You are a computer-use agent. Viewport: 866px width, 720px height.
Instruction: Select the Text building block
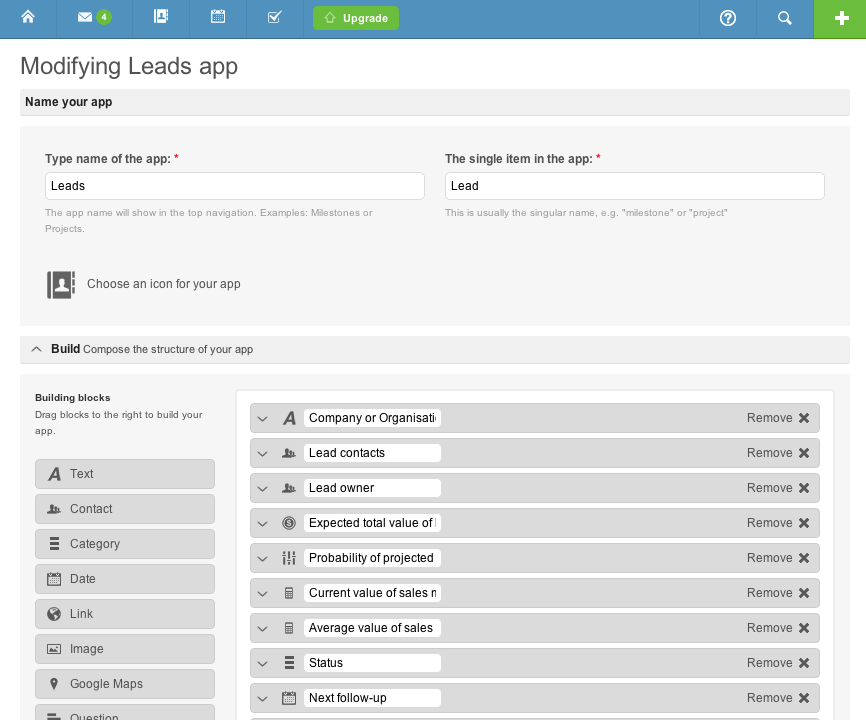click(125, 474)
